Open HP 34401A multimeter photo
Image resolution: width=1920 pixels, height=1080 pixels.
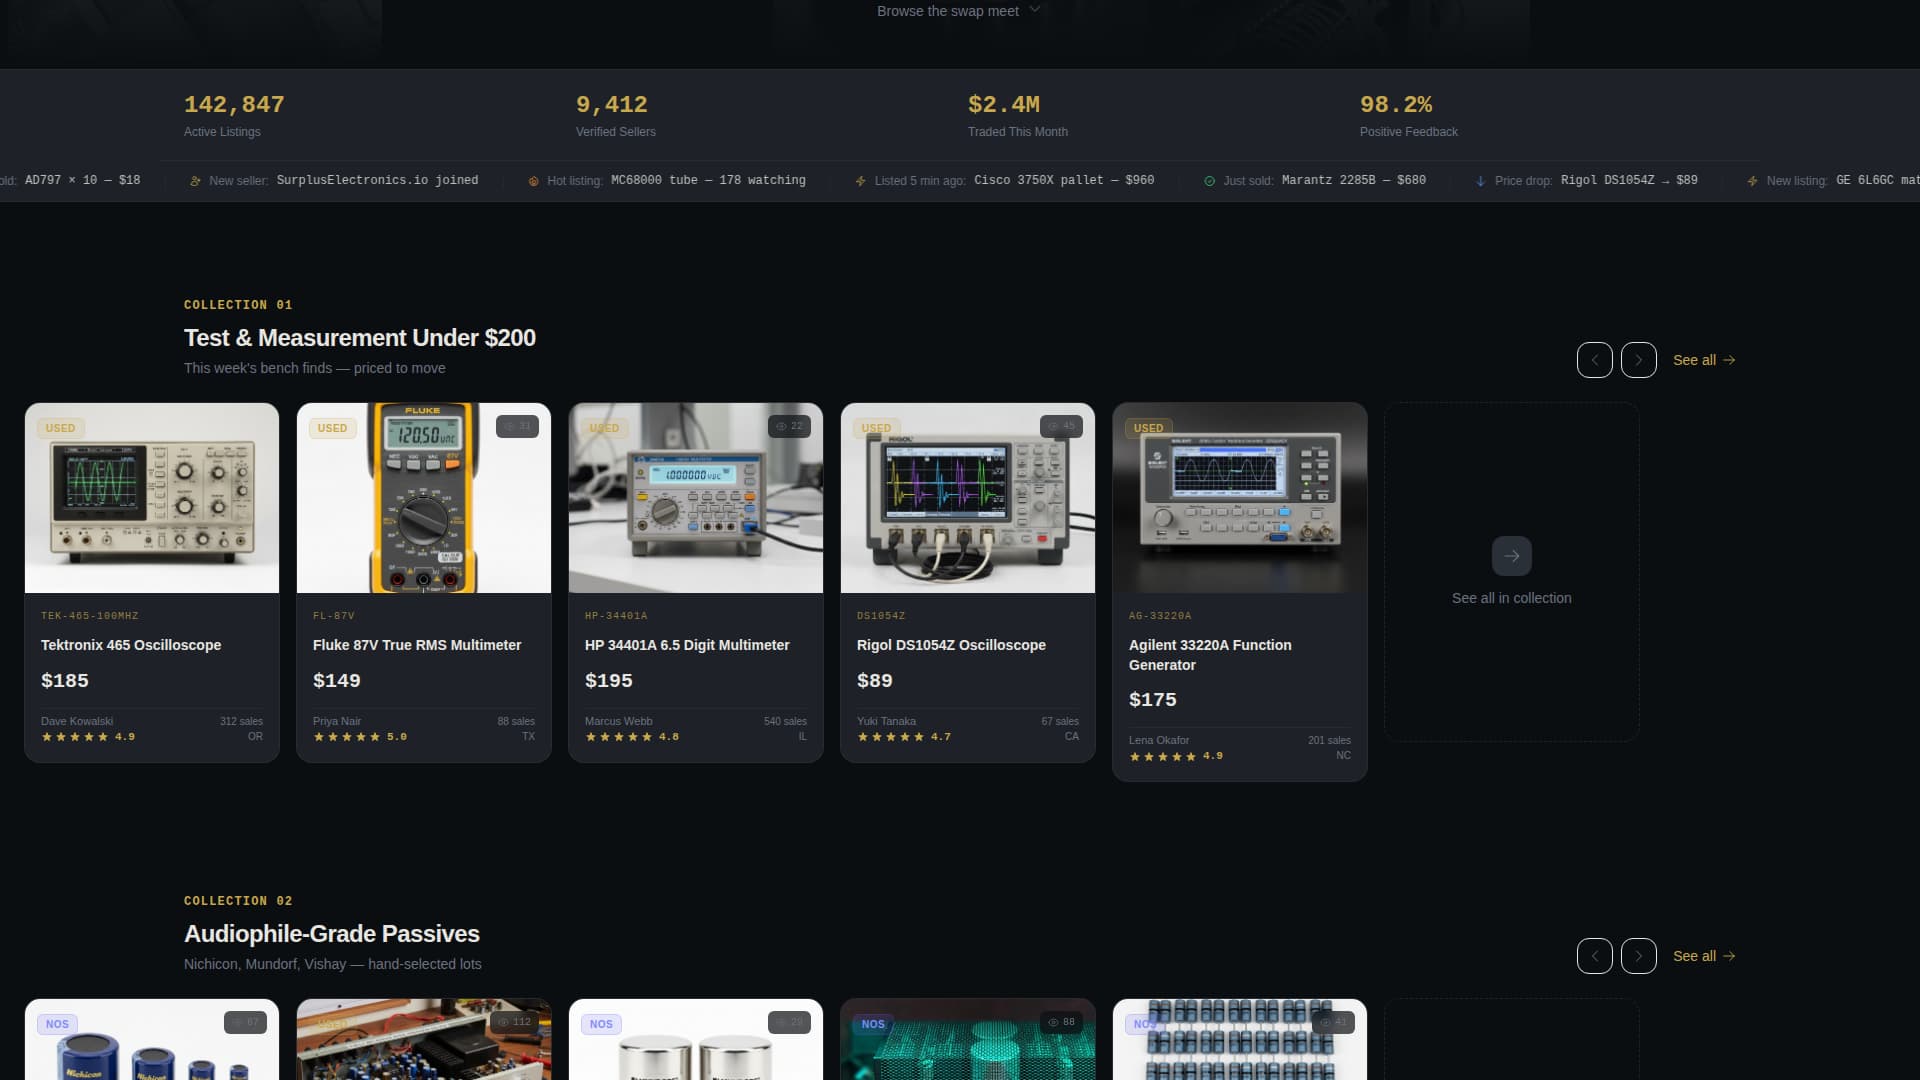pos(696,498)
